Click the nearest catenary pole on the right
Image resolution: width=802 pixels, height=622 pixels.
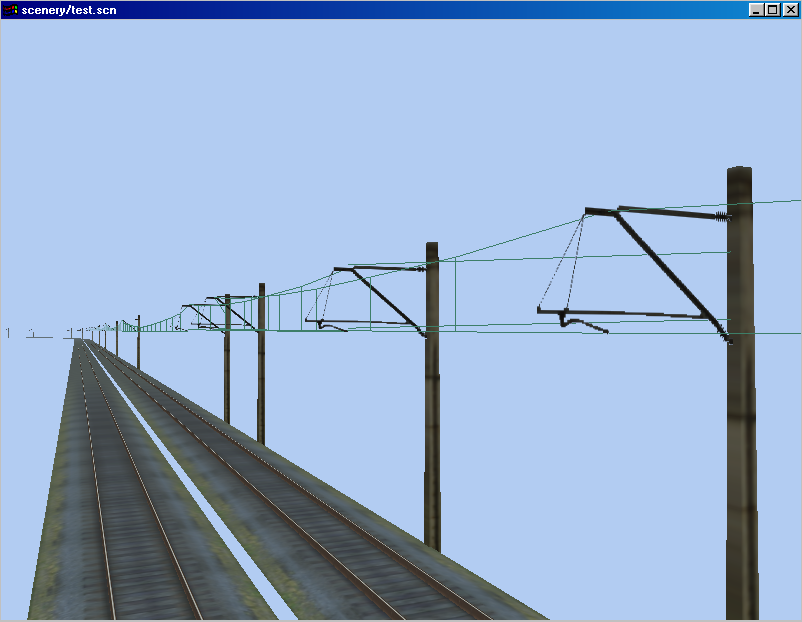(x=740, y=450)
